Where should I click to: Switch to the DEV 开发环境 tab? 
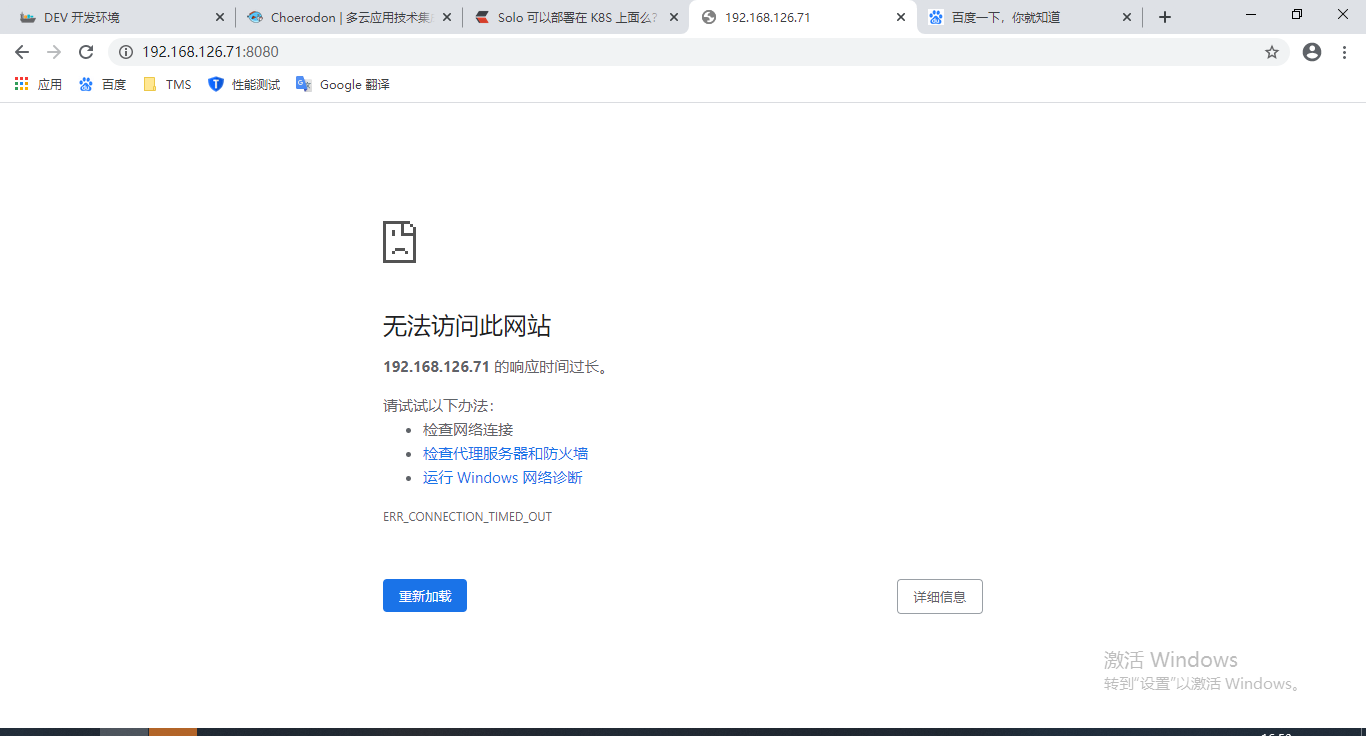pos(121,17)
